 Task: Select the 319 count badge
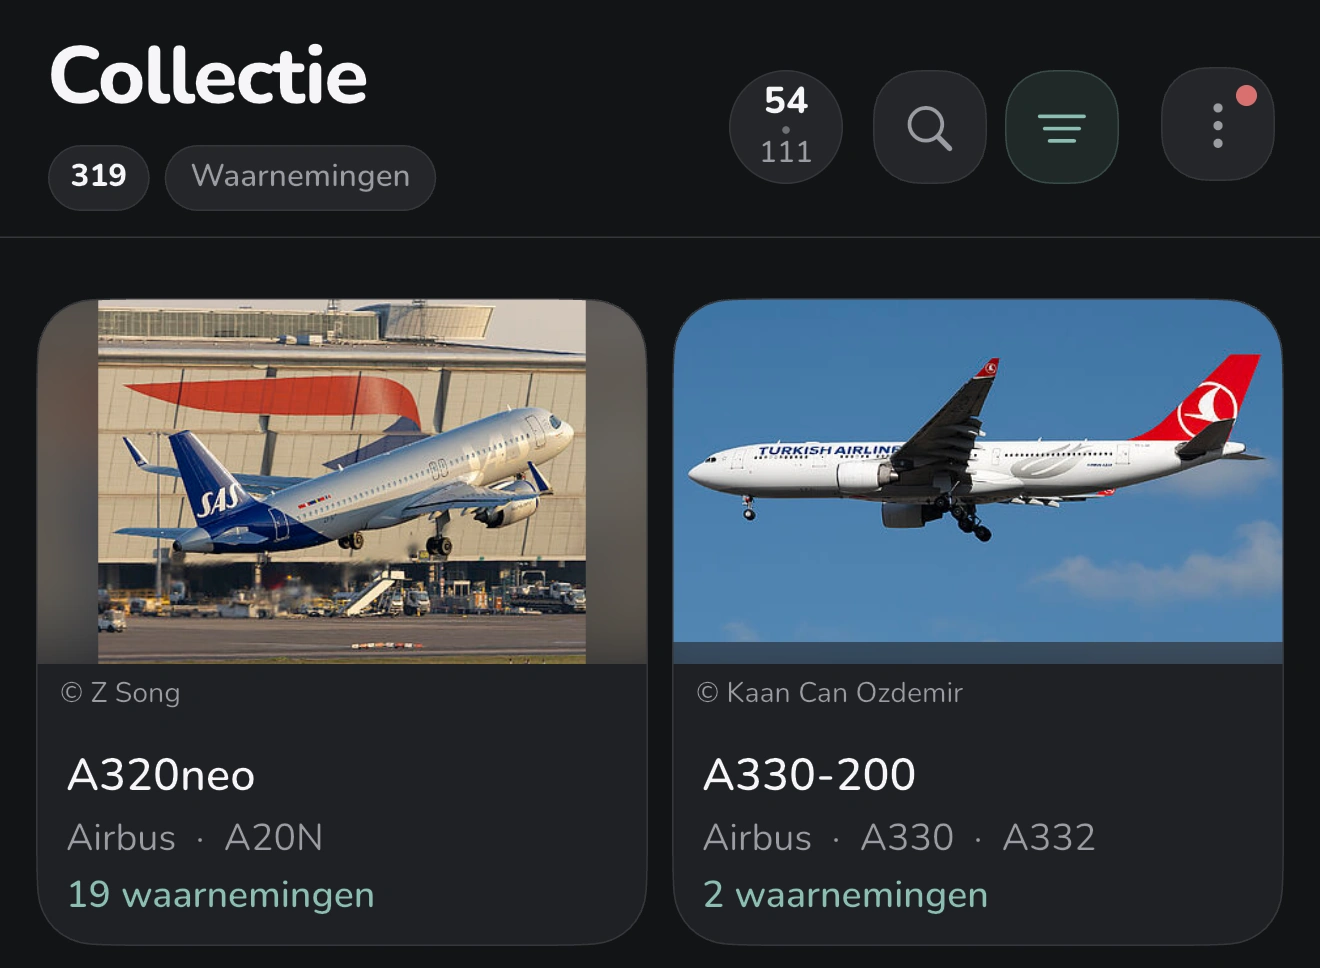click(x=99, y=177)
